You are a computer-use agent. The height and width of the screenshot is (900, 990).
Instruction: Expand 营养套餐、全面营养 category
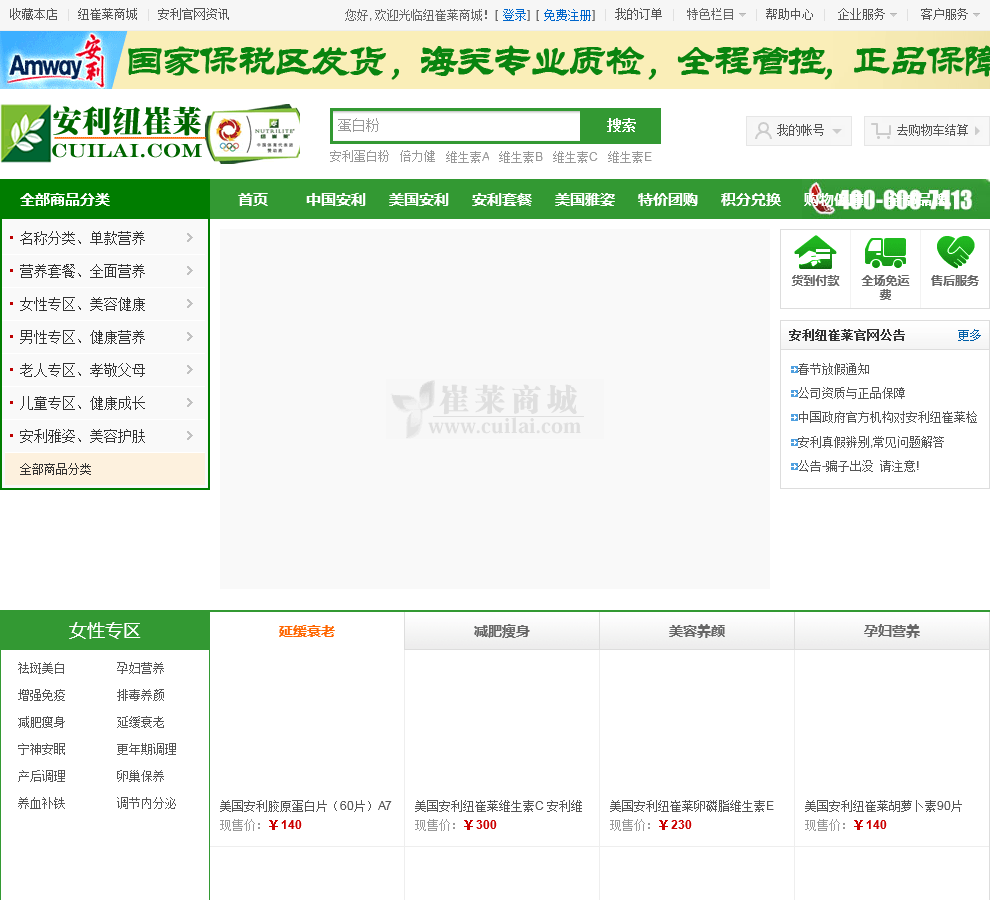pyautogui.click(x=105, y=271)
